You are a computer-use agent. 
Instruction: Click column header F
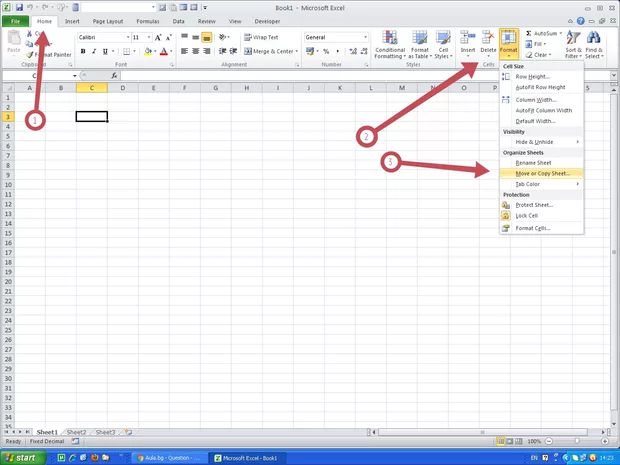[185, 88]
